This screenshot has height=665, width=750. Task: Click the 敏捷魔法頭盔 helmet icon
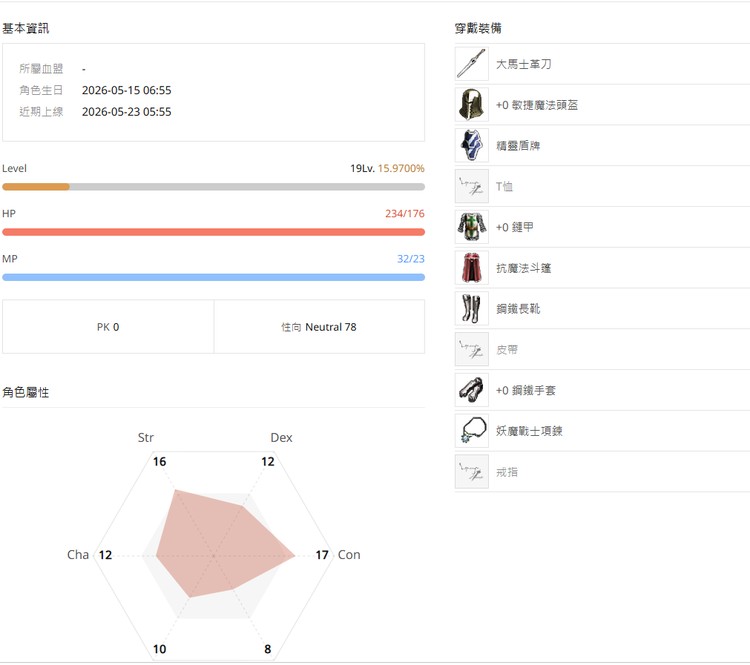point(472,104)
